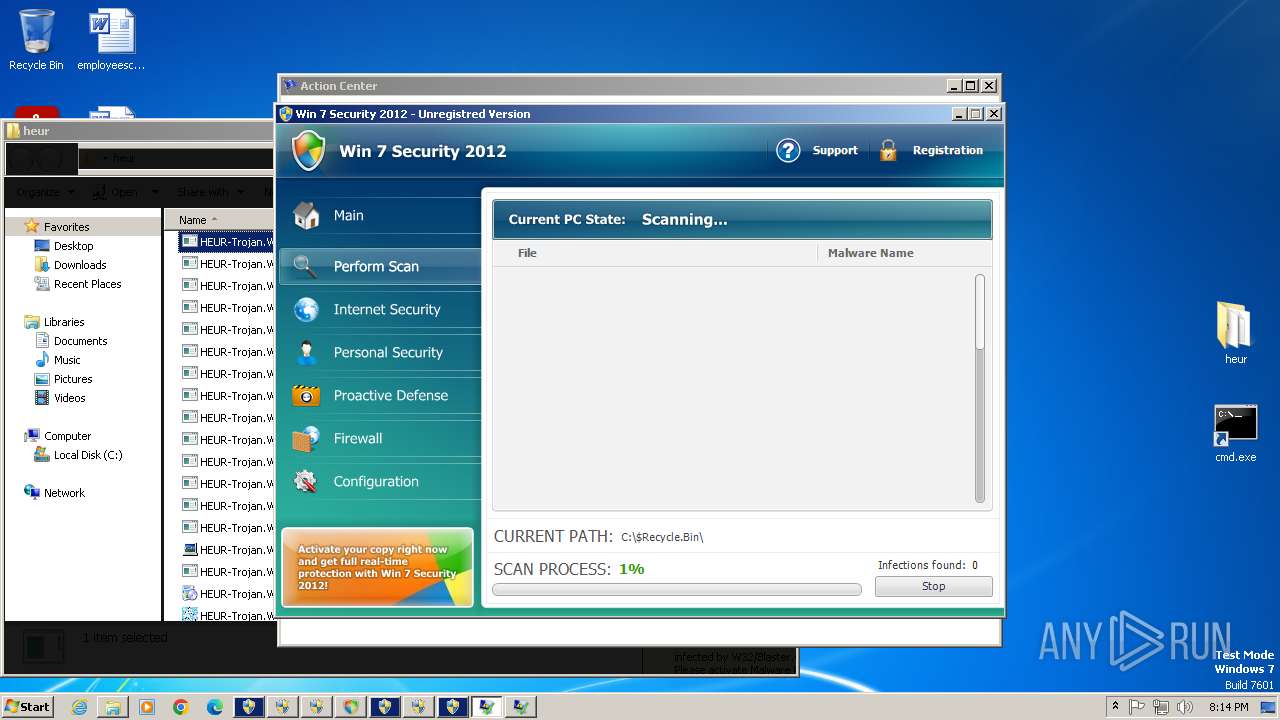Click the Registration link in header
This screenshot has width=1280, height=720.
coord(948,150)
